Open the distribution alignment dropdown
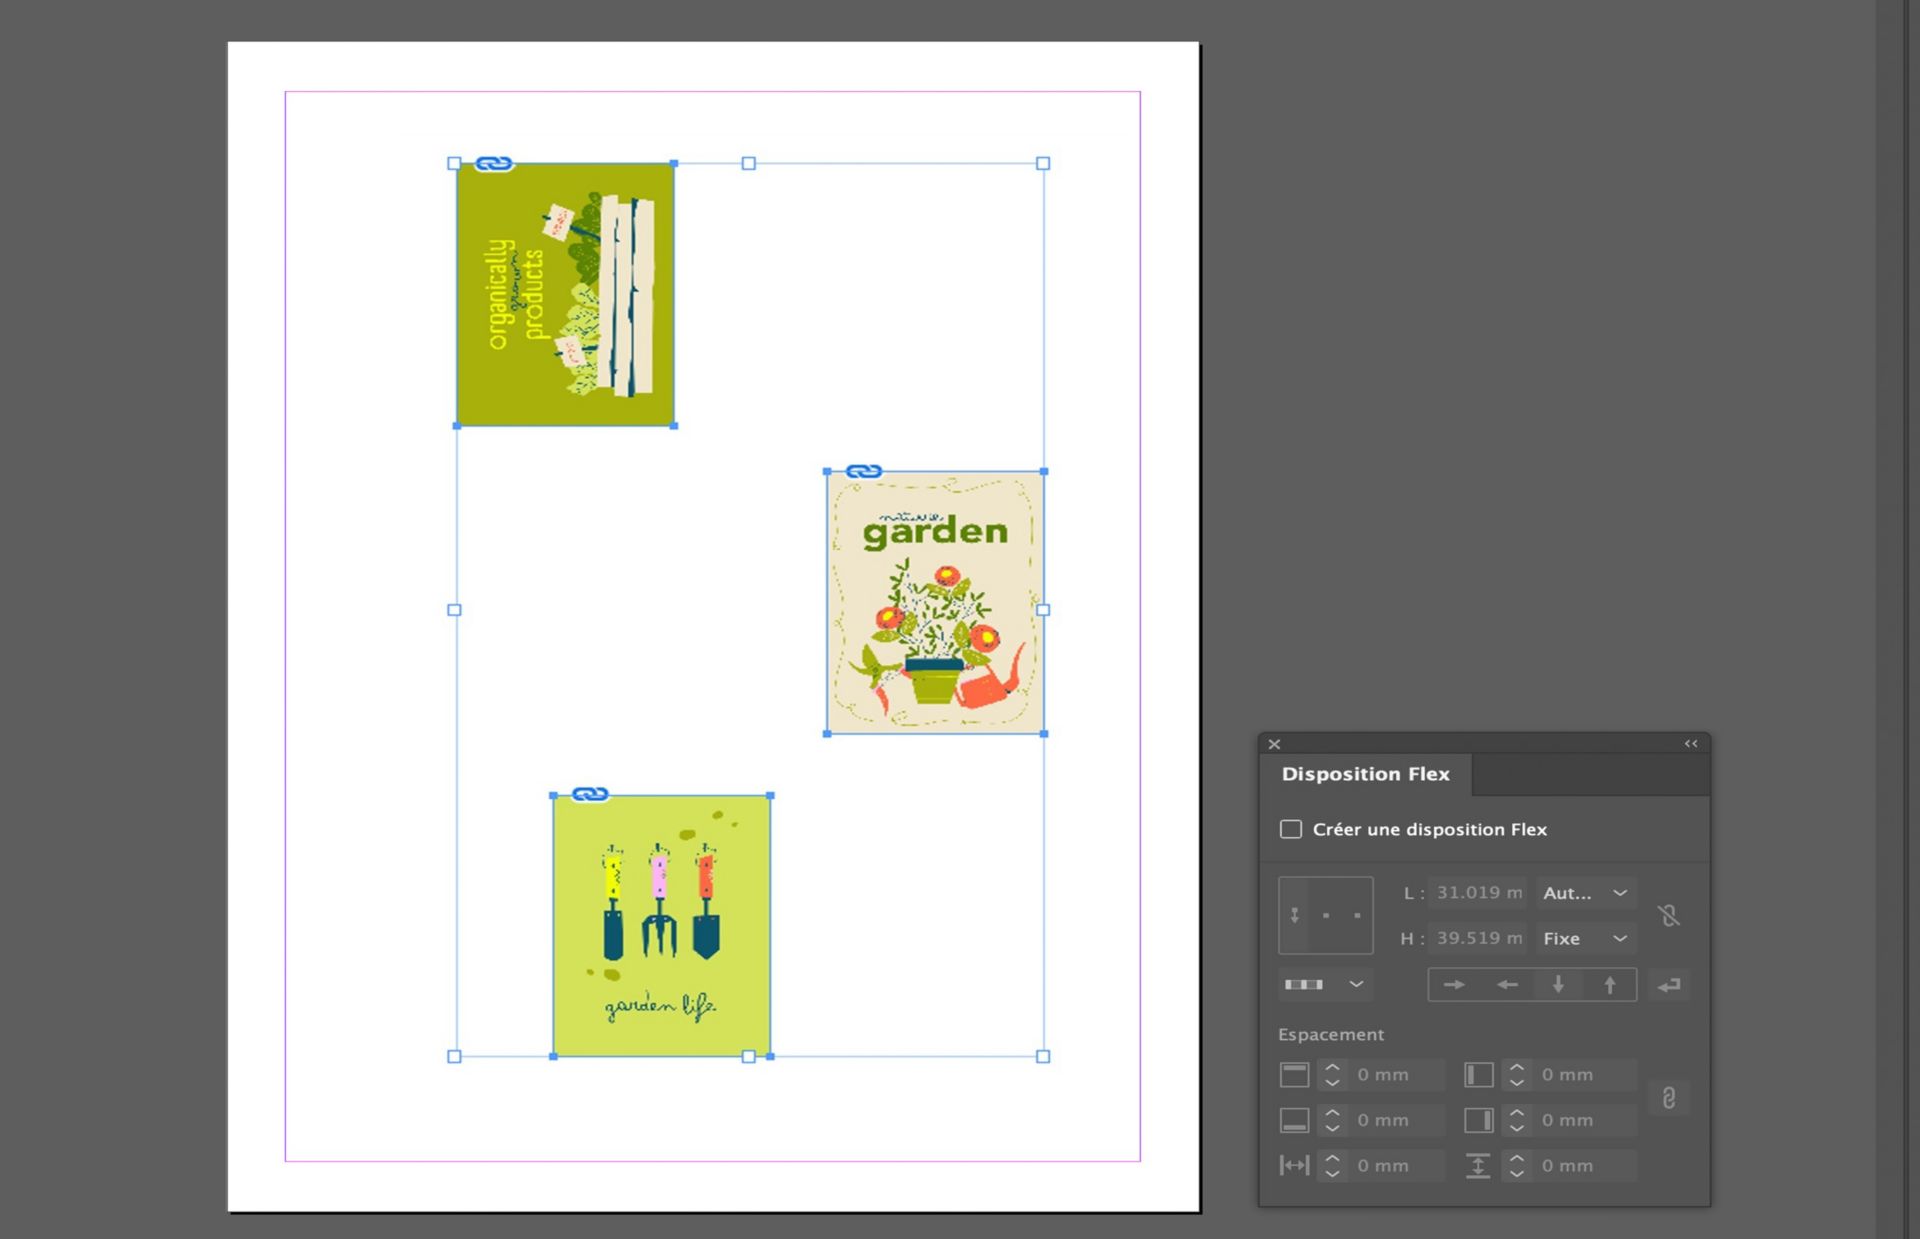Image resolution: width=1920 pixels, height=1239 pixels. pos(1324,985)
